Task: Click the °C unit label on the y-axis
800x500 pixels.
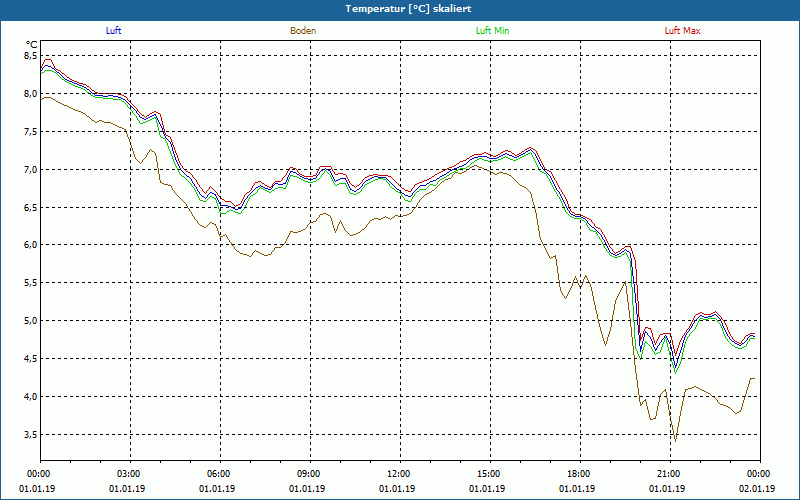Action: [x=32, y=45]
